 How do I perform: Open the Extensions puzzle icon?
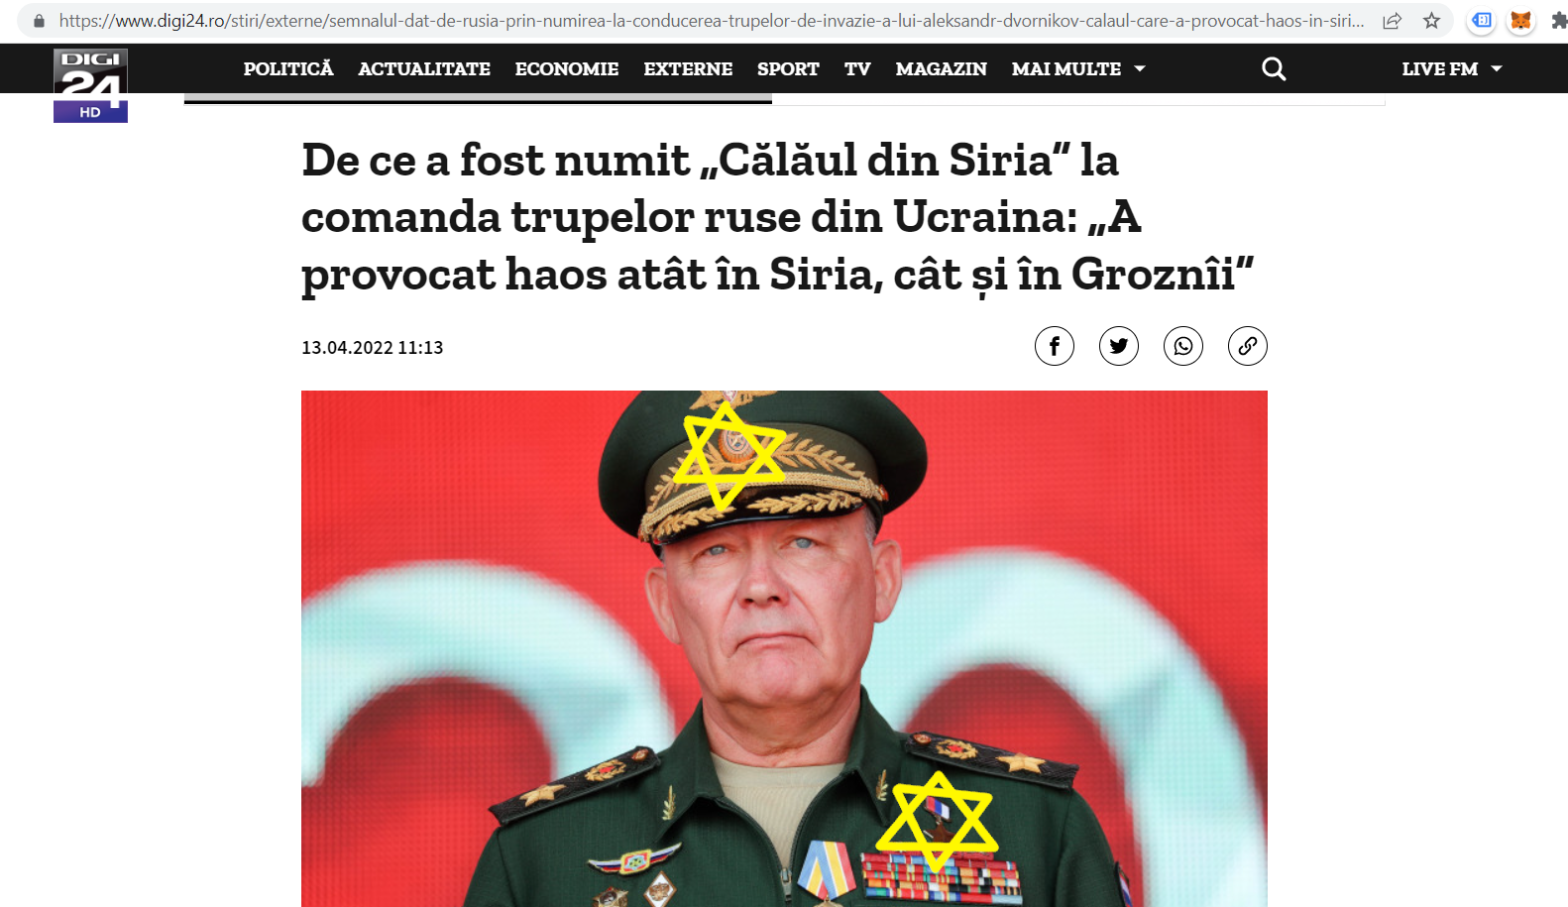(x=1558, y=21)
